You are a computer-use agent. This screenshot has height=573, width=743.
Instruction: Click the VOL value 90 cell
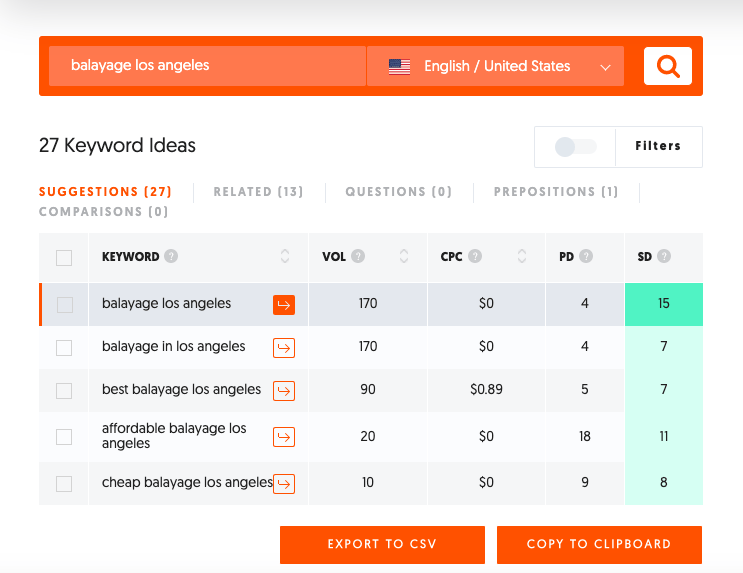(x=368, y=389)
